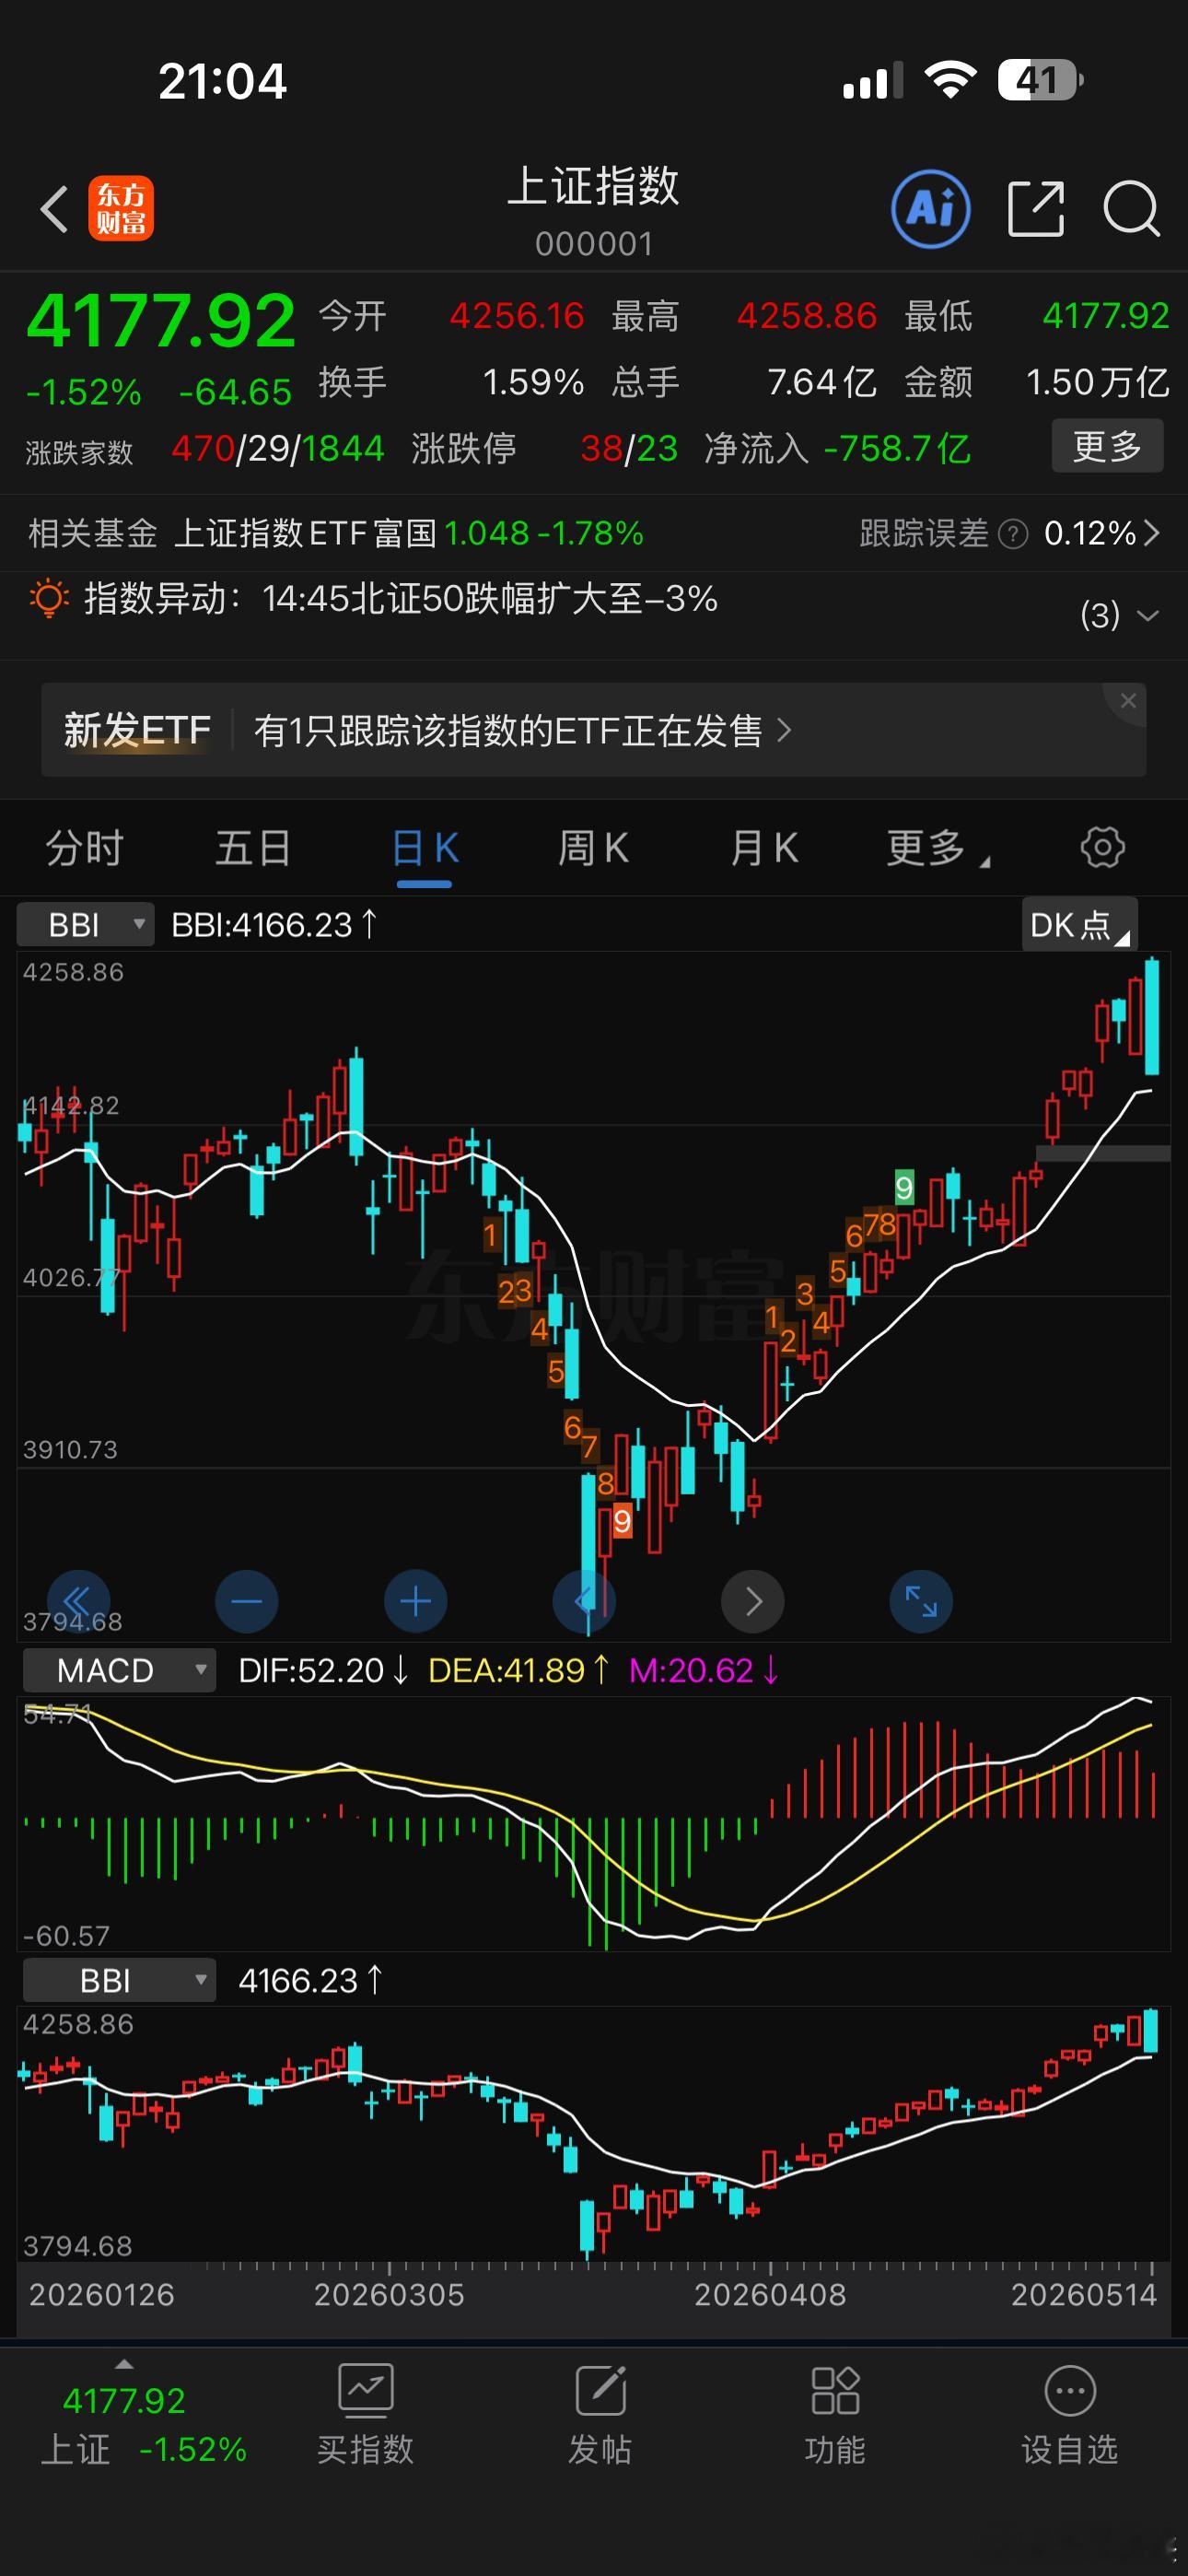Tap the 20260514 date label

pos(1084,2294)
